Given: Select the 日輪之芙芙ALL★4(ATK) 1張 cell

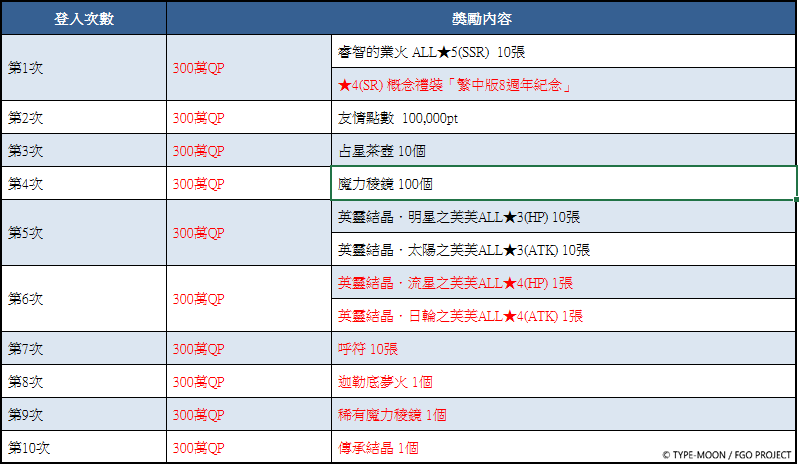Looking at the screenshot, I should click(x=563, y=316).
